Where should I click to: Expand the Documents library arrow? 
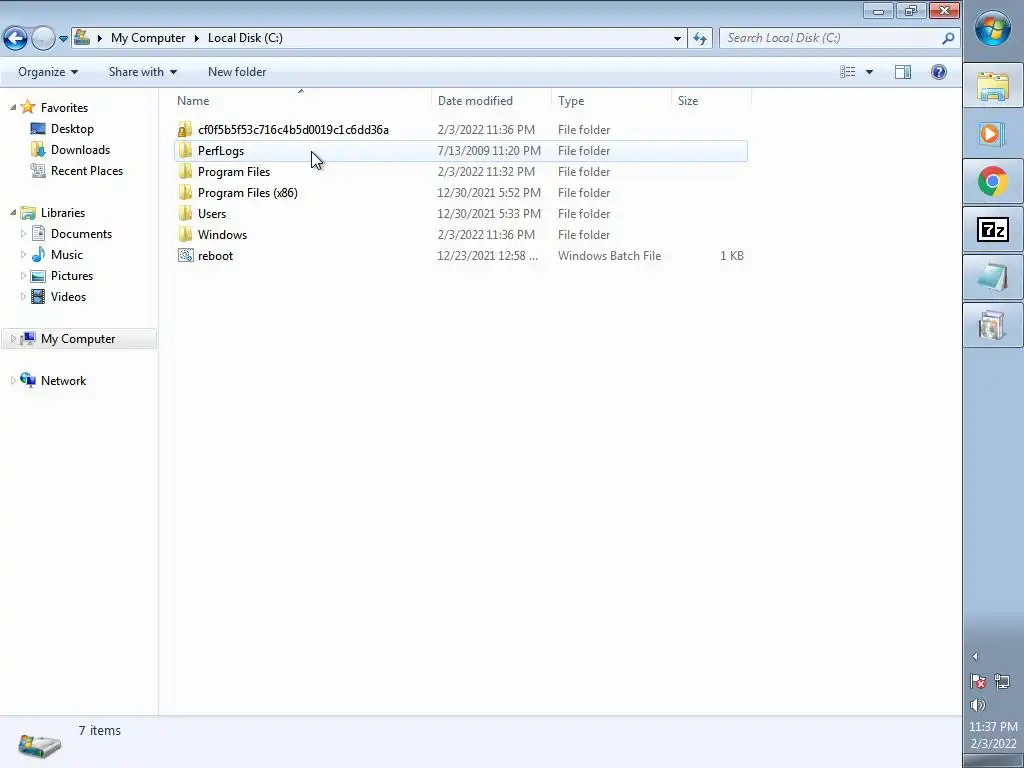pos(24,233)
